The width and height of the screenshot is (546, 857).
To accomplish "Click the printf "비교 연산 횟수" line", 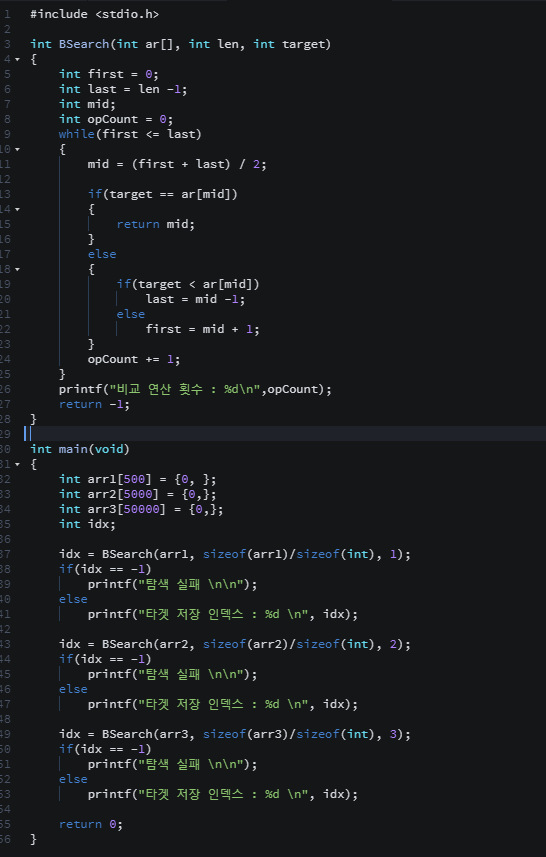I will (195, 390).
